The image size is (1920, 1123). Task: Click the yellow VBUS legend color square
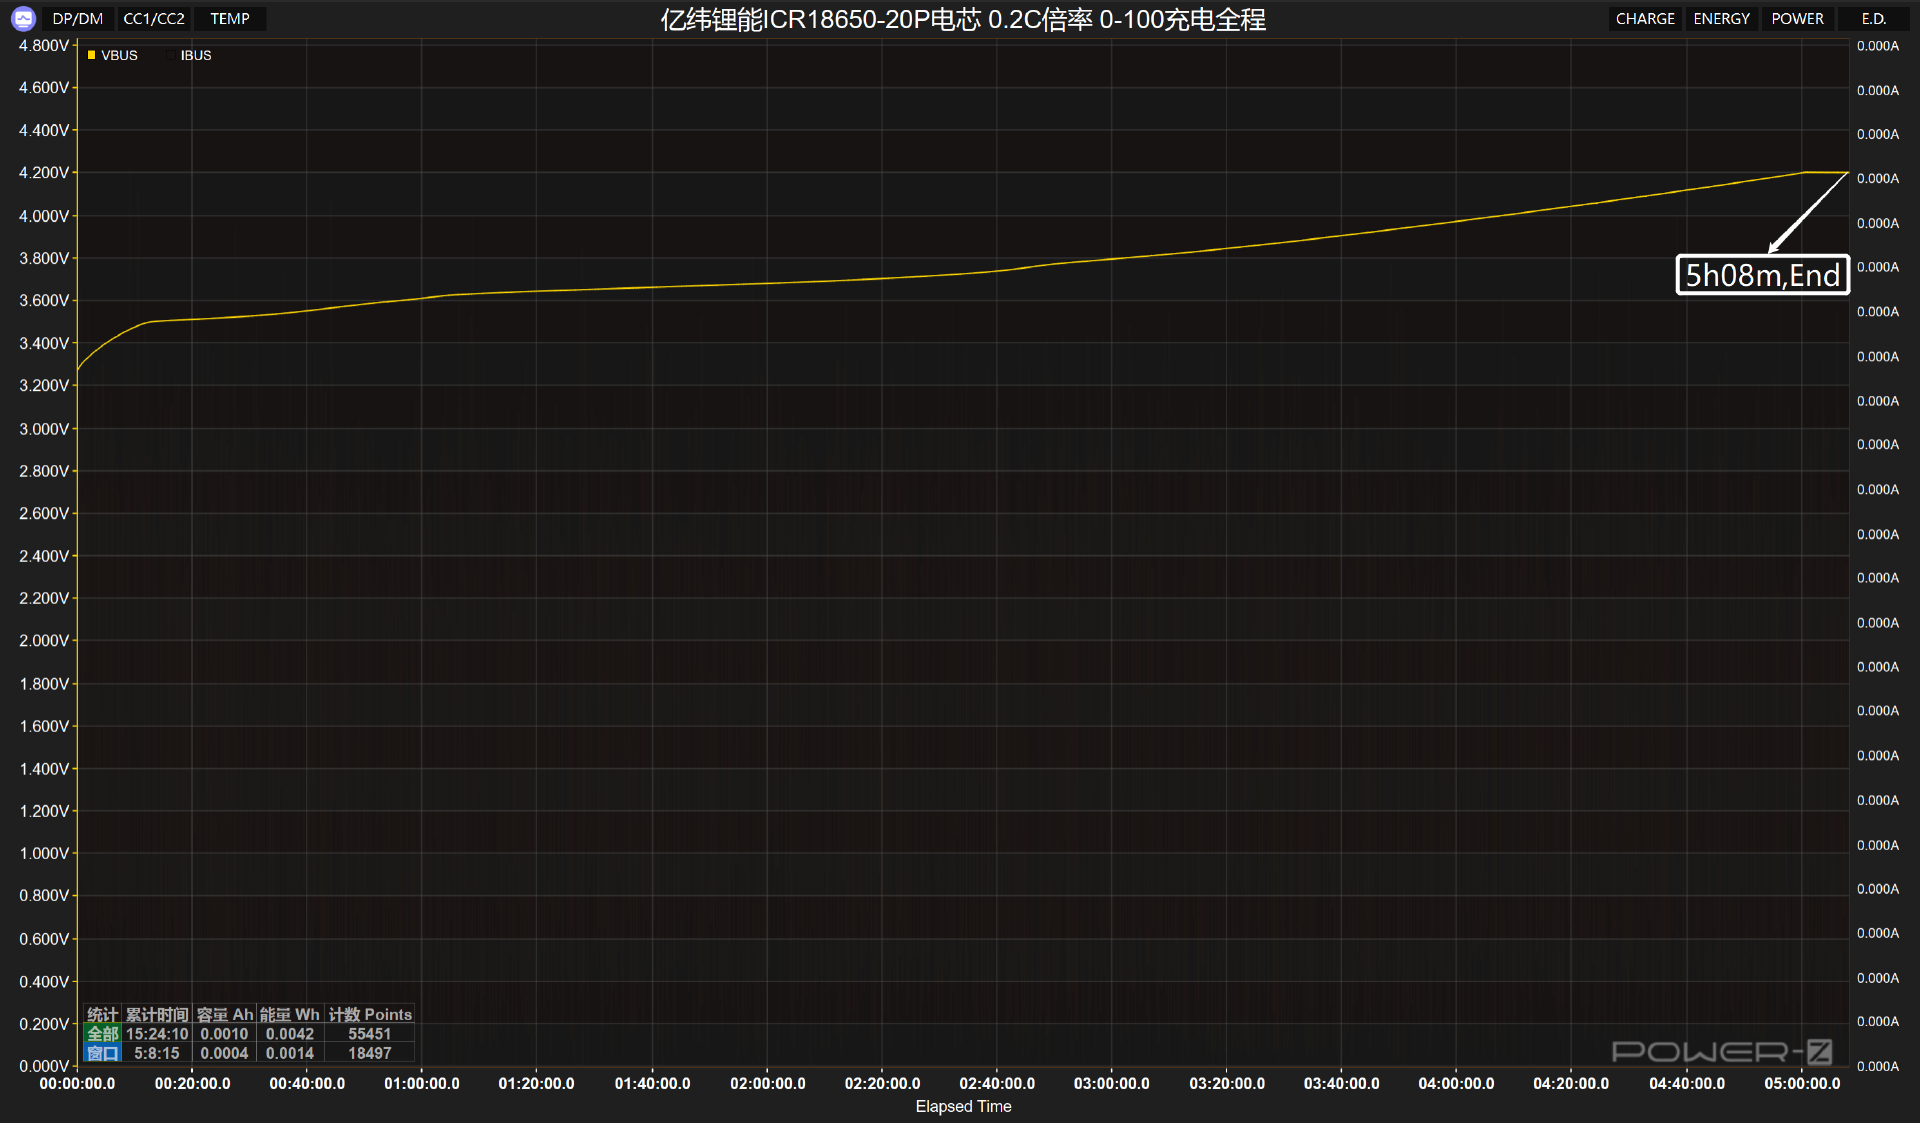tap(91, 55)
